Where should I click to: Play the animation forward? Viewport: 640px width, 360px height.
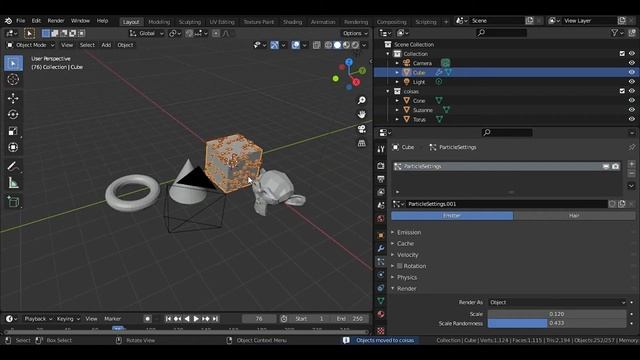click(196, 319)
